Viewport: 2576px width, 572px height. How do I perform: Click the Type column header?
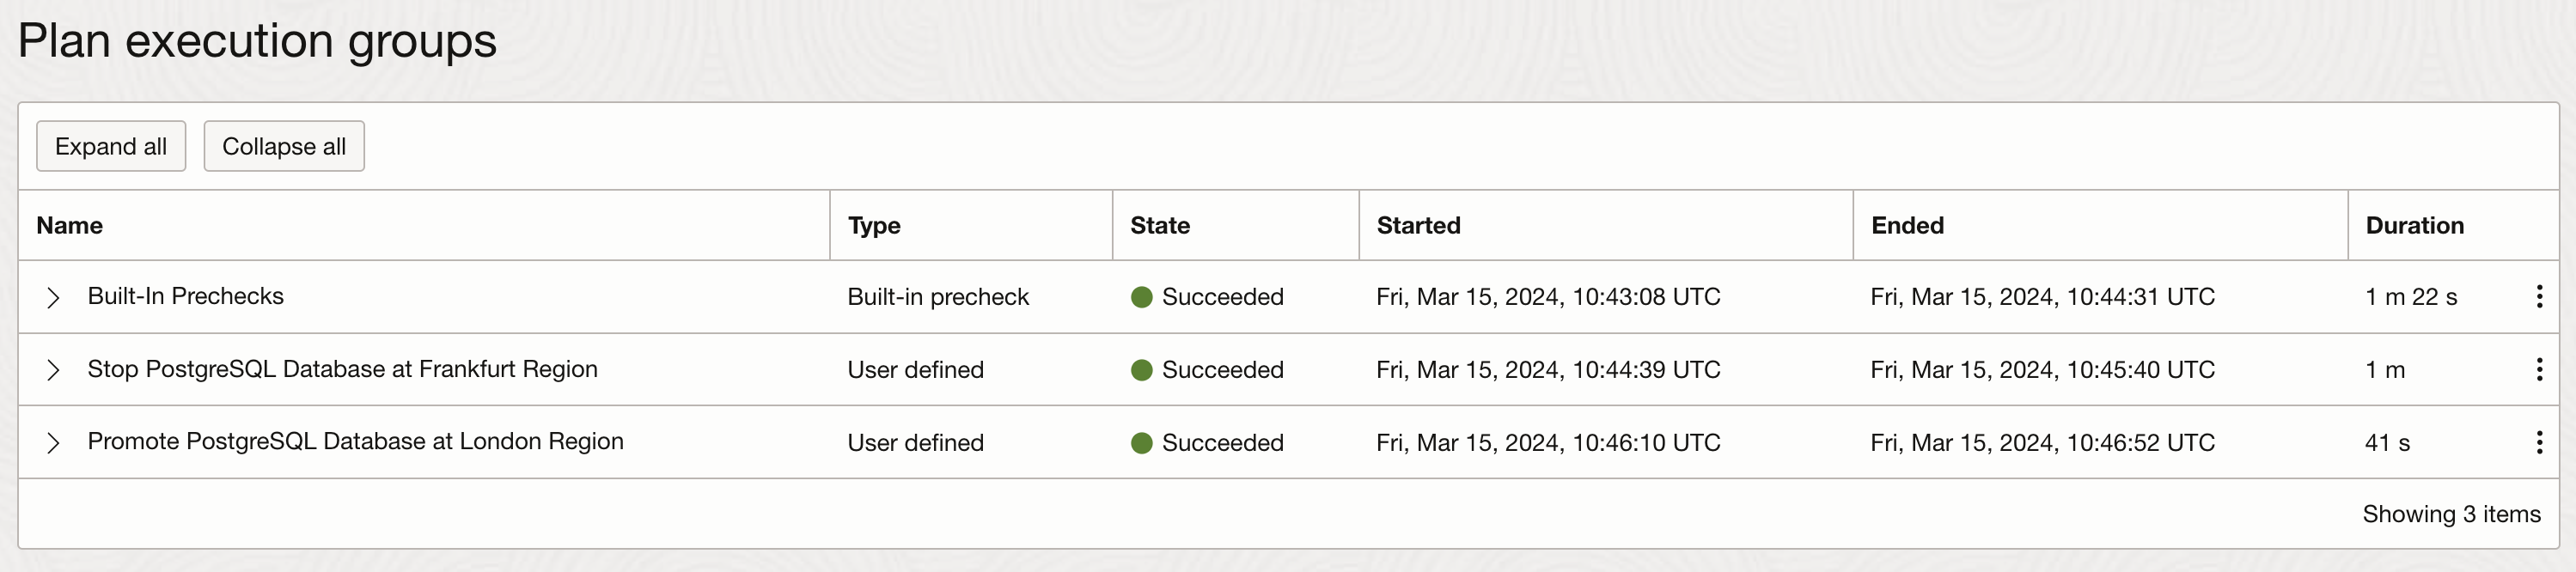874,225
